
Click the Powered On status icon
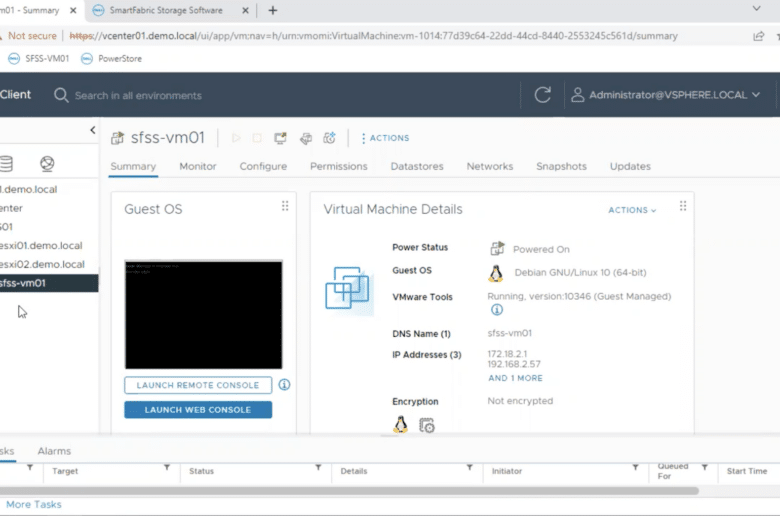pyautogui.click(x=497, y=248)
